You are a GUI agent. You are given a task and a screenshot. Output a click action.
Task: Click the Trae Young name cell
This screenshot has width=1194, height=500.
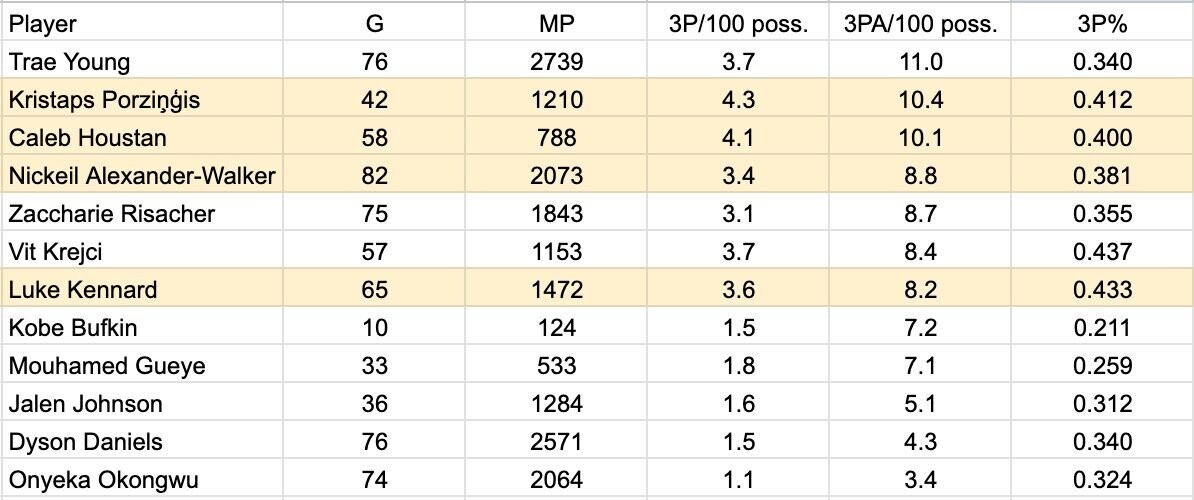click(x=142, y=60)
